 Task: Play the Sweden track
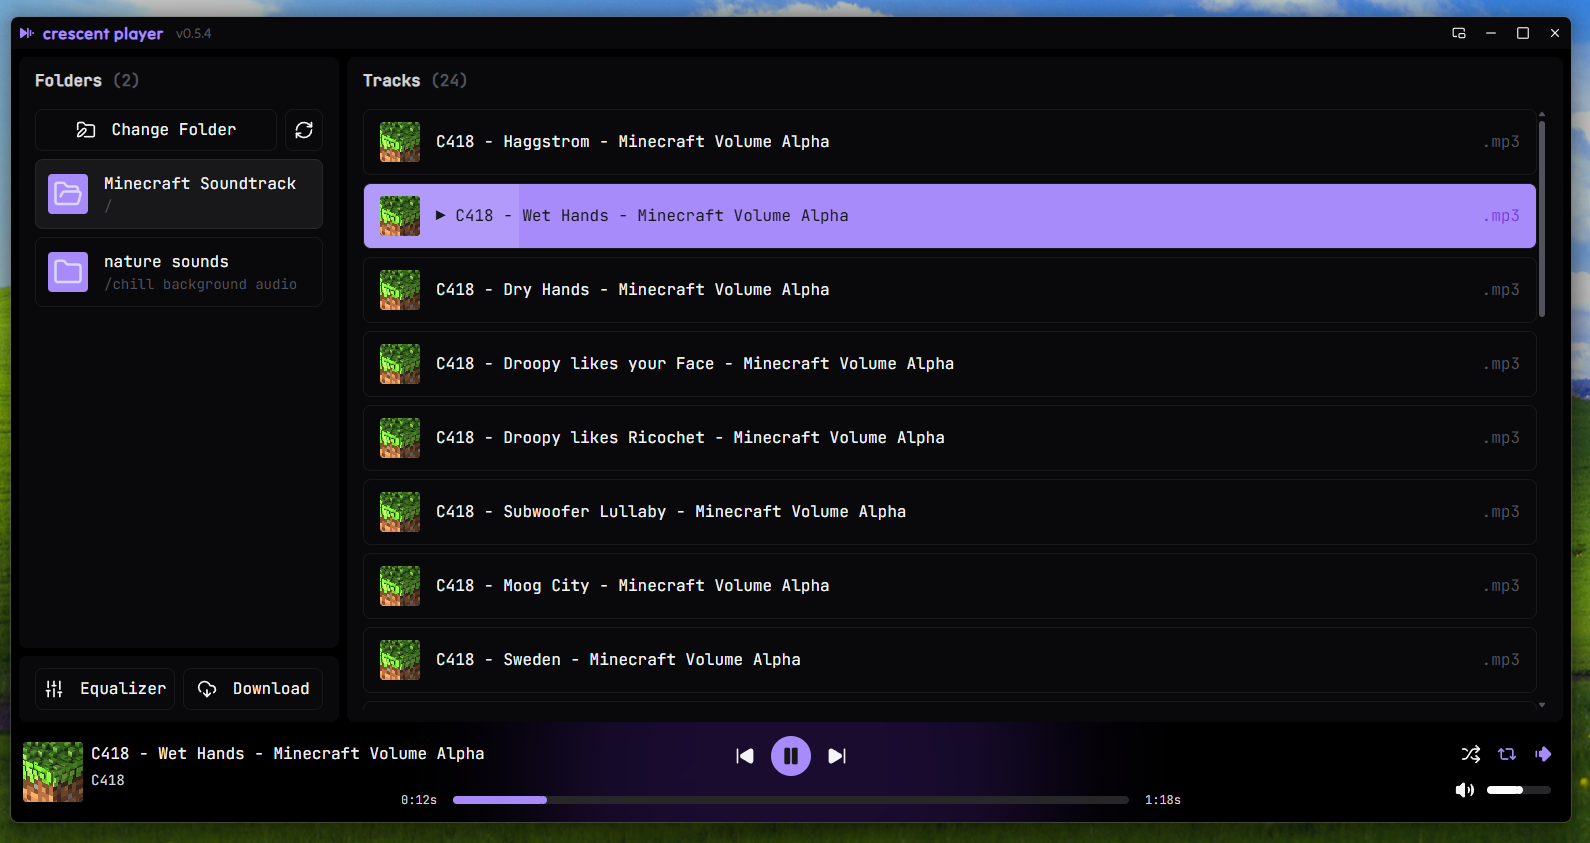pyautogui.click(x=949, y=660)
